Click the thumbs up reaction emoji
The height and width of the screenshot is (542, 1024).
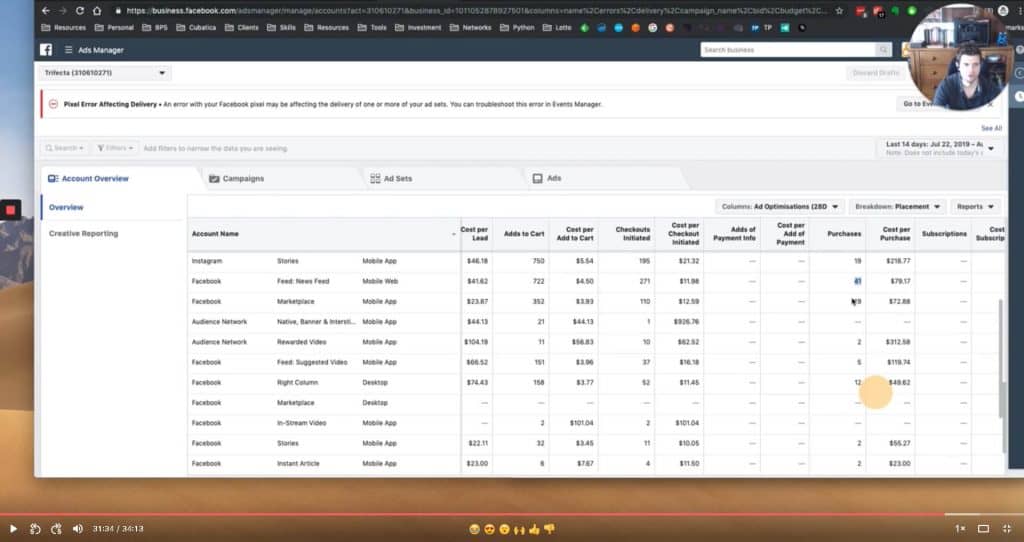pos(534,528)
